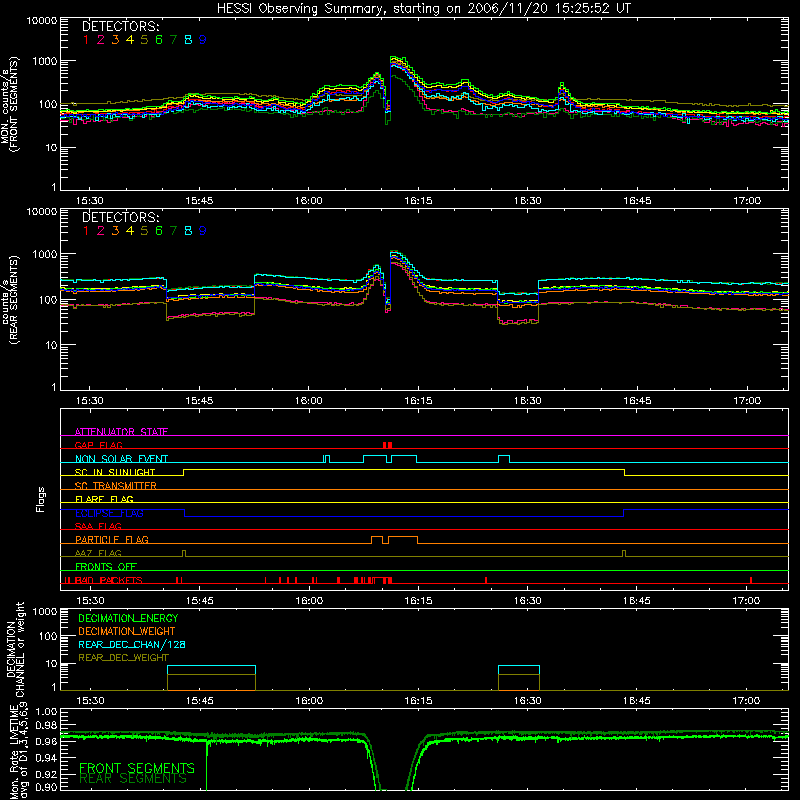
Task: Select dark green detector 7 in front segments legend
Action: click(x=173, y=40)
